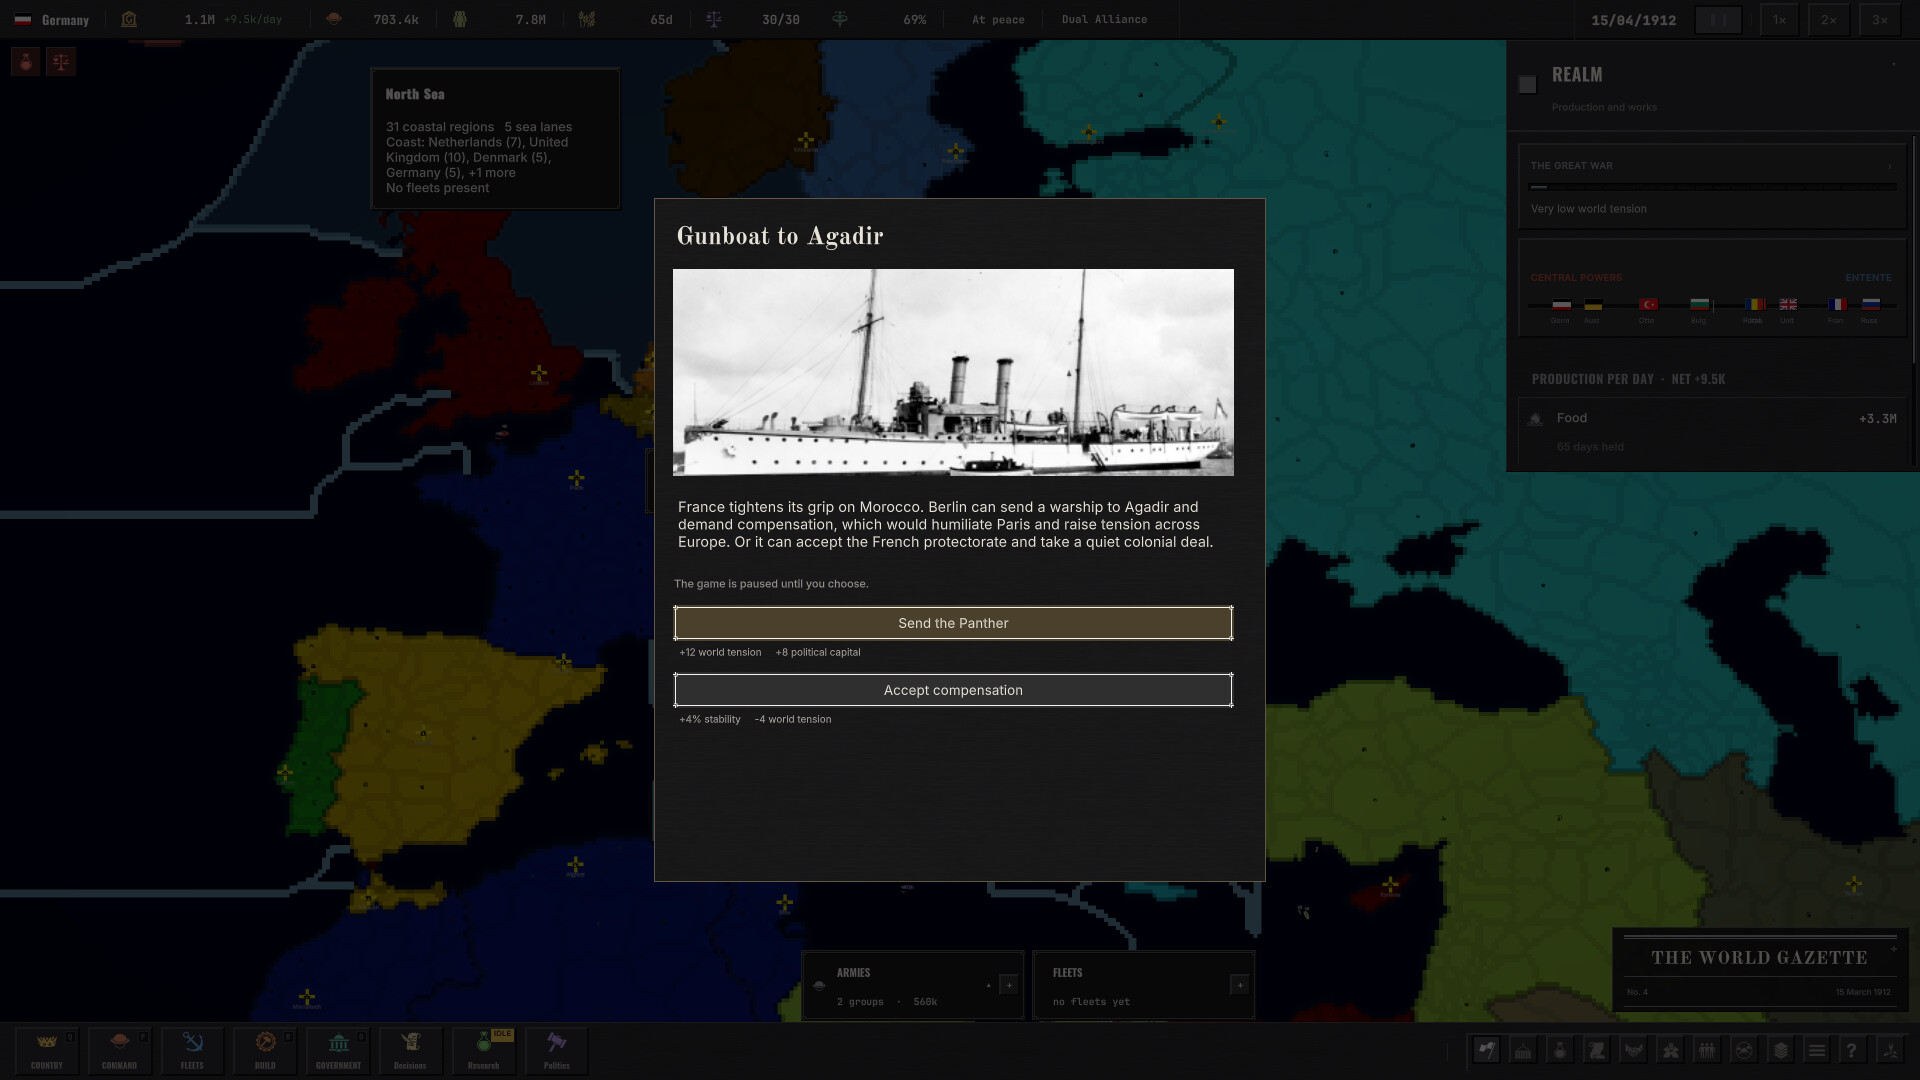The width and height of the screenshot is (1920, 1080).
Task: Select the mountain terrain map mode icon
Action: tap(1744, 1050)
